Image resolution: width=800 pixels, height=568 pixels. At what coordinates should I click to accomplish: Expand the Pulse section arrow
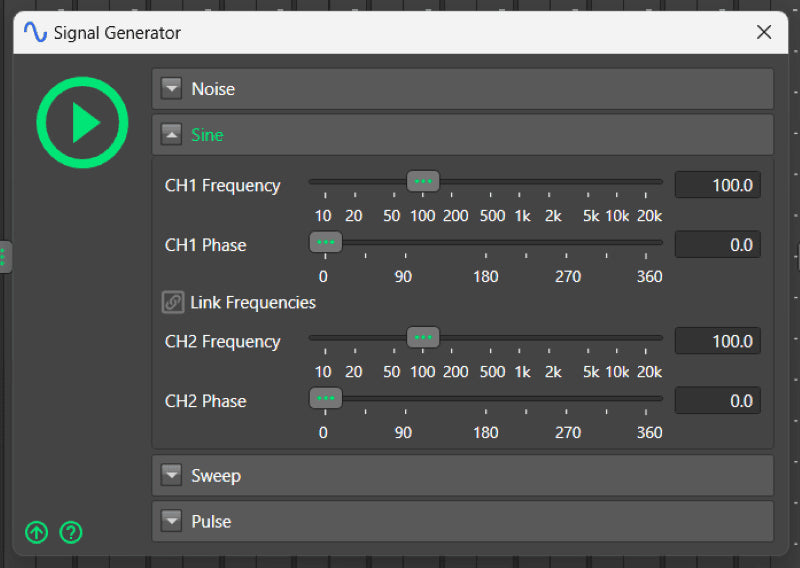[x=173, y=522]
